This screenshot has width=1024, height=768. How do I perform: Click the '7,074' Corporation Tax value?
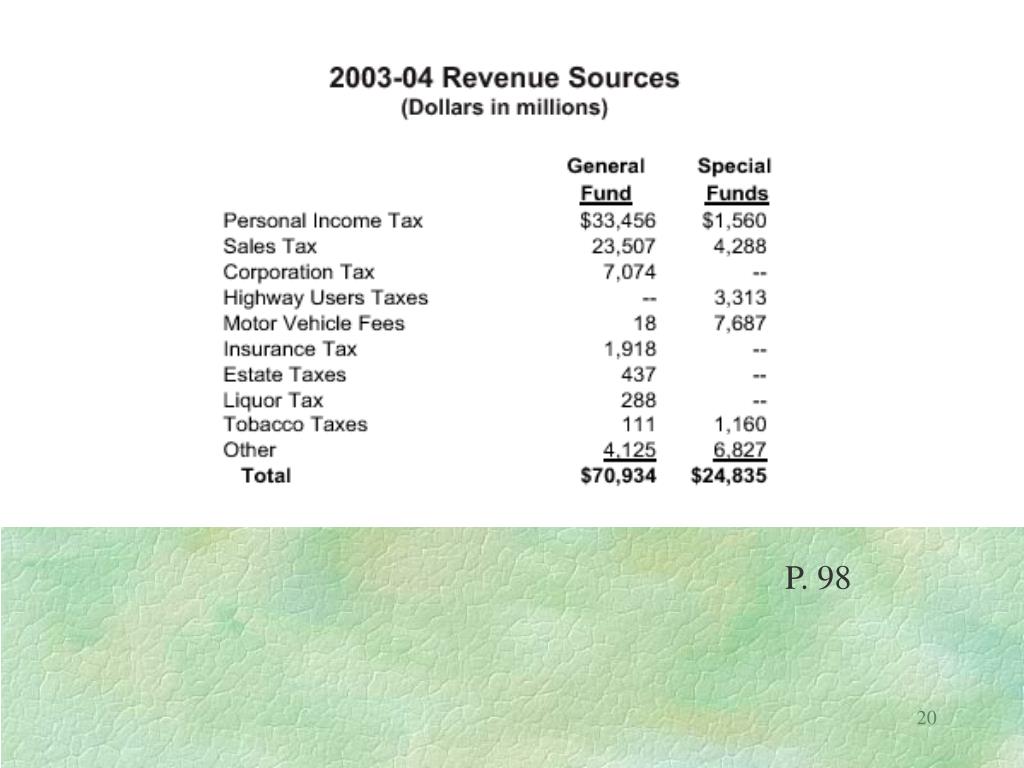(630, 272)
